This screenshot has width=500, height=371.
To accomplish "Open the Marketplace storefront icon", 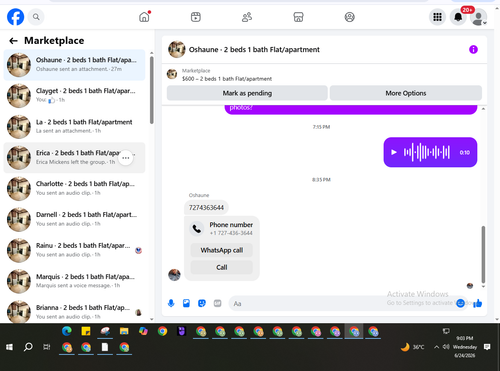I will pyautogui.click(x=298, y=17).
